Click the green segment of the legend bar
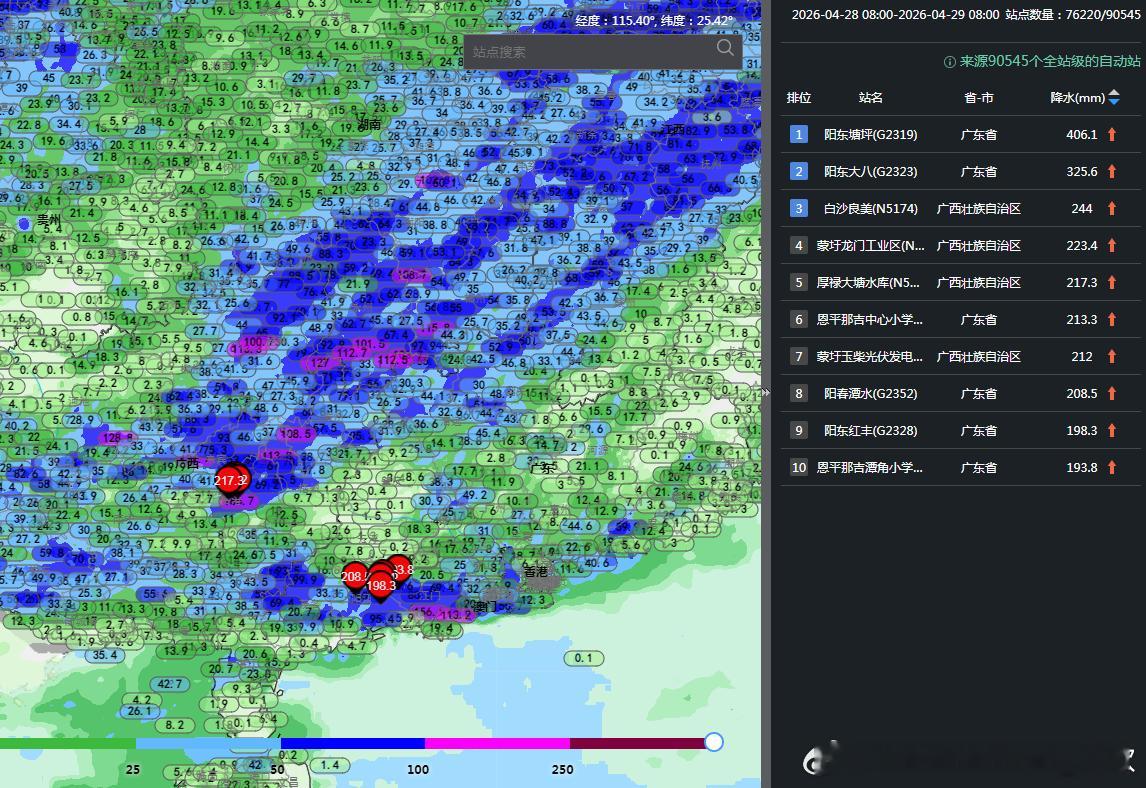The height and width of the screenshot is (788, 1146). (67, 743)
